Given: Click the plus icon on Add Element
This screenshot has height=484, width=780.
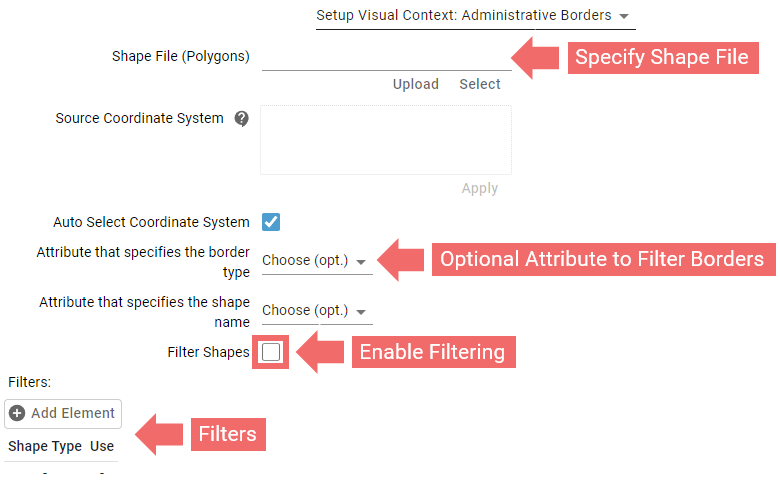Looking at the screenshot, I should pyautogui.click(x=17, y=413).
